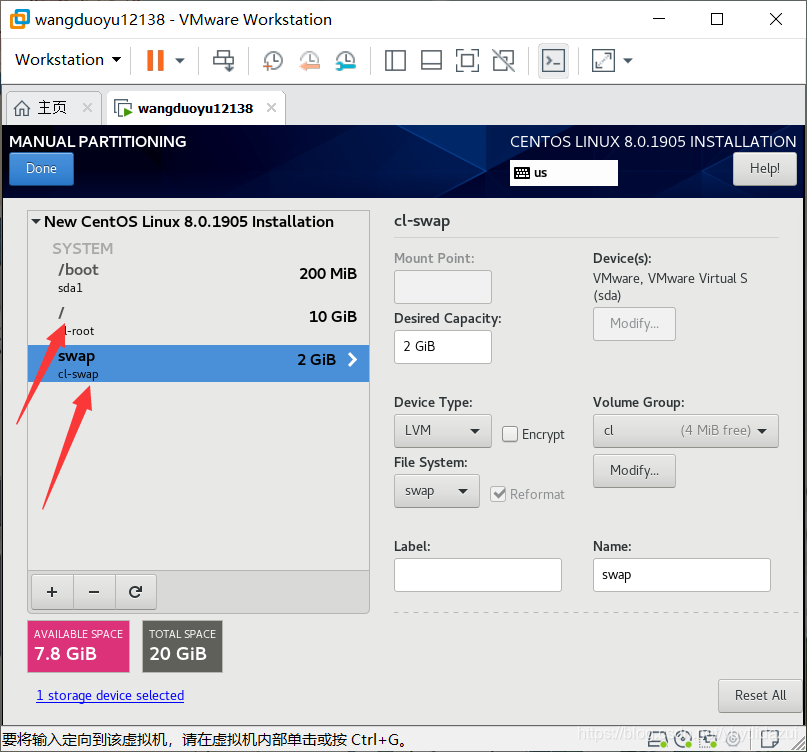
Task: Open the Volume Group cl dropdown
Action: click(x=686, y=431)
